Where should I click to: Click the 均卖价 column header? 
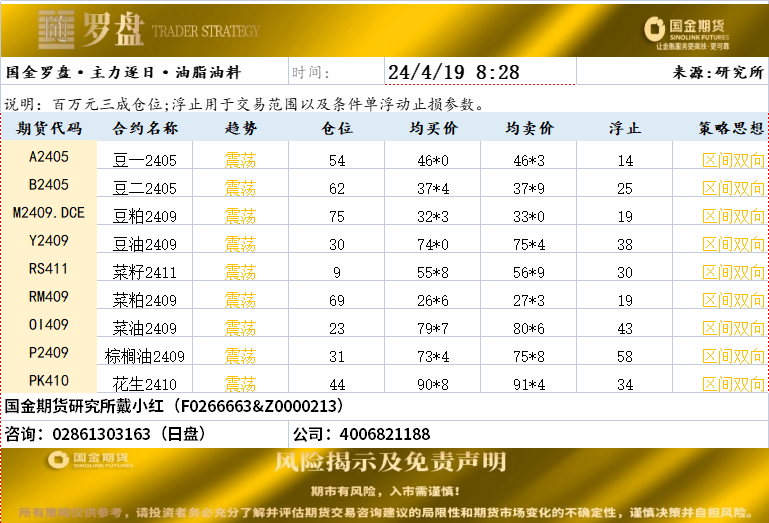pyautogui.click(x=529, y=128)
